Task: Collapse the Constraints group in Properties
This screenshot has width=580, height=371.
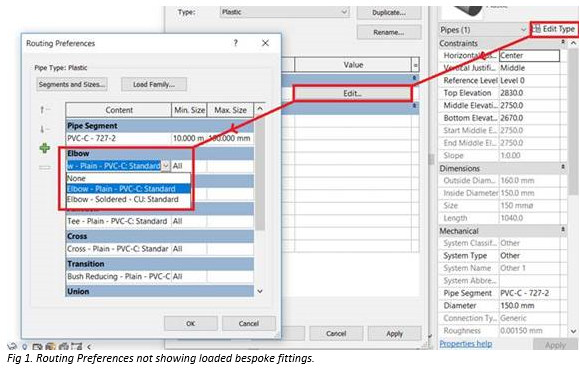Action: tap(563, 43)
